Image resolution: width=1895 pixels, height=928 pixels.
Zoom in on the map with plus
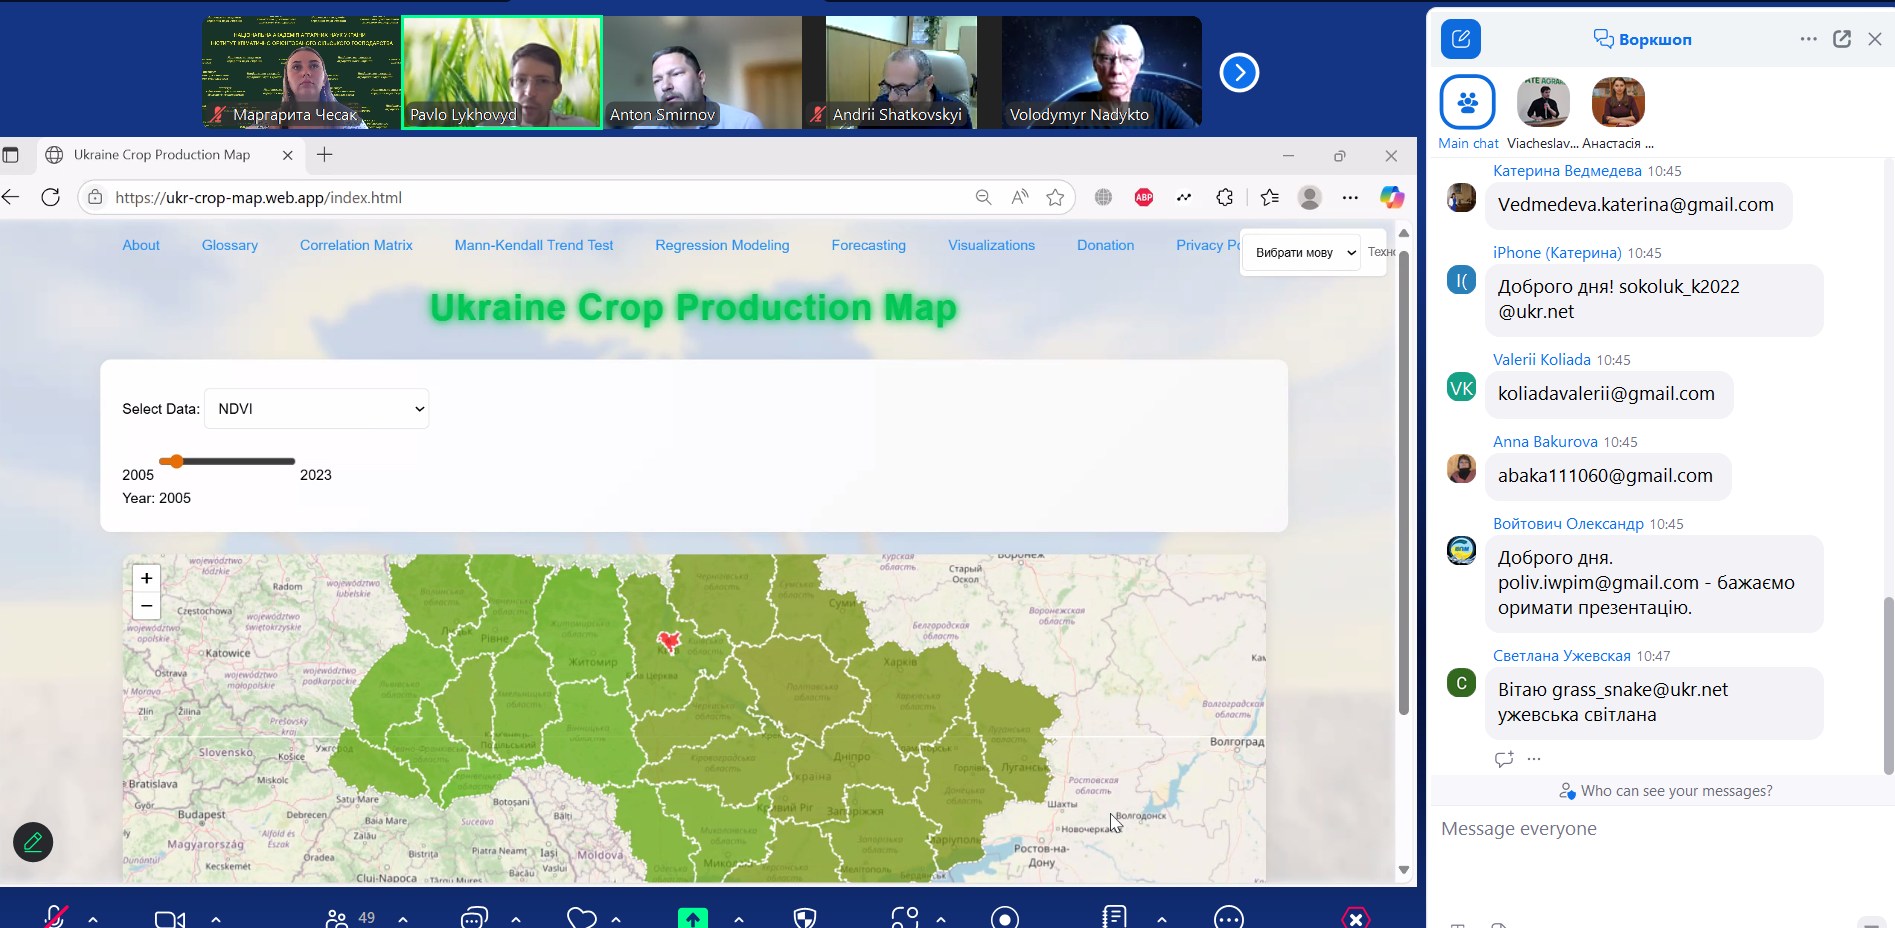146,578
